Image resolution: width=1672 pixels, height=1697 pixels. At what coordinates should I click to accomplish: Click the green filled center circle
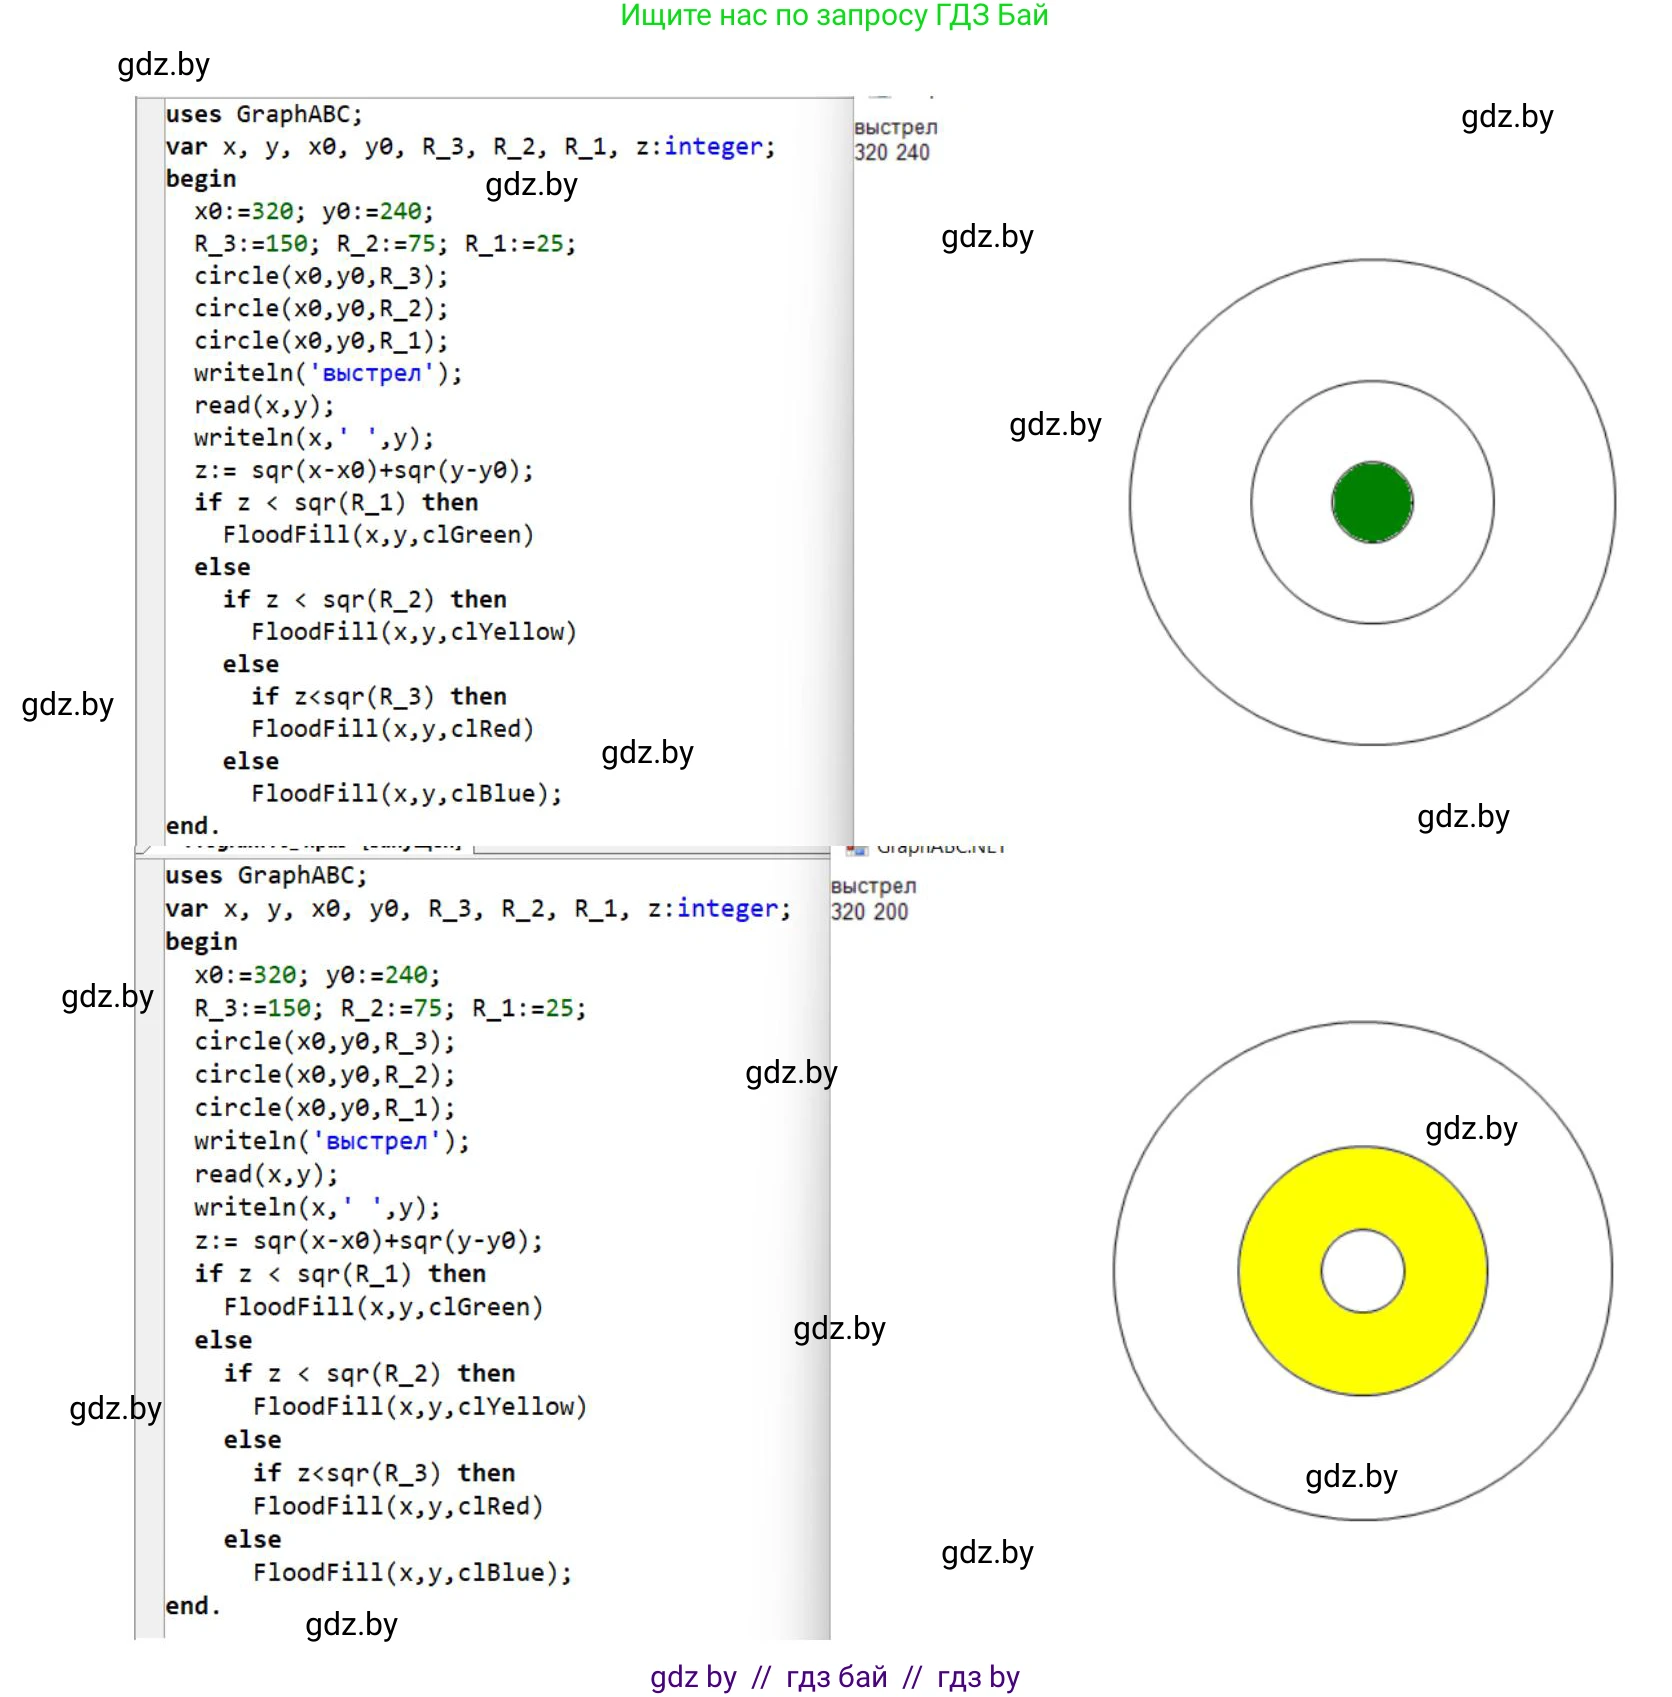tap(1372, 502)
